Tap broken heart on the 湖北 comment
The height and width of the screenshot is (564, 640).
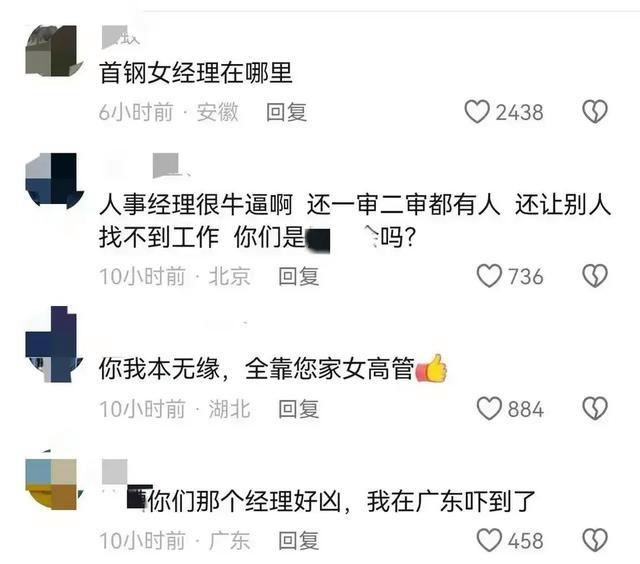595,408
